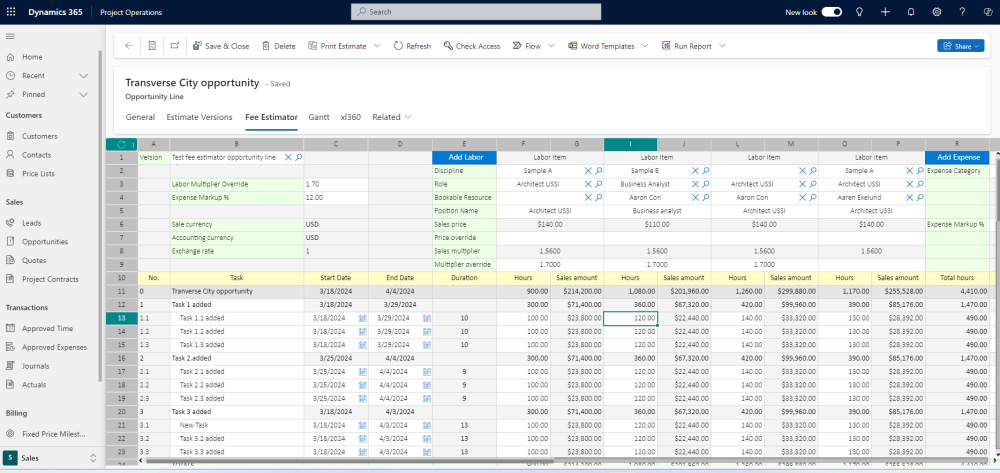This screenshot has width=1000, height=473.
Task: Click the Delete trash icon
Action: 266,46
